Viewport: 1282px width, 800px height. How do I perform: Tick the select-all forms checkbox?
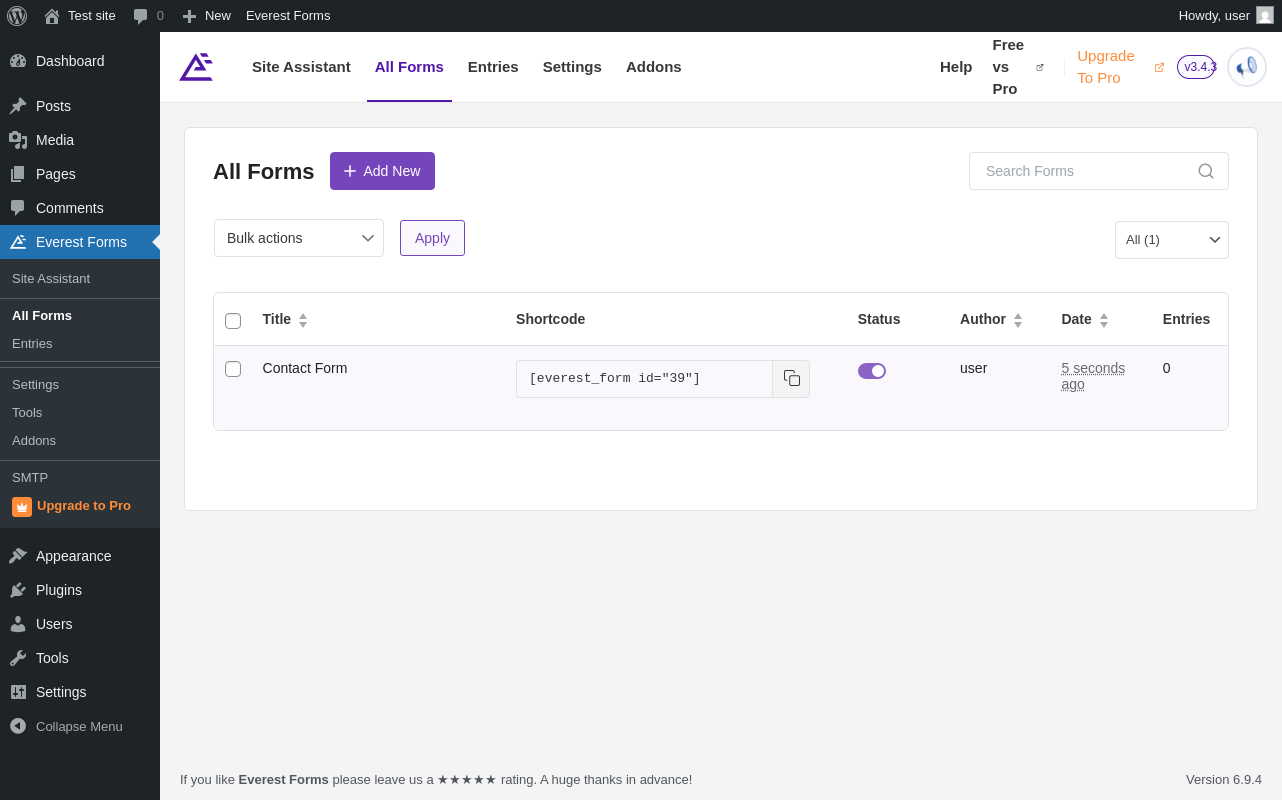coord(233,321)
